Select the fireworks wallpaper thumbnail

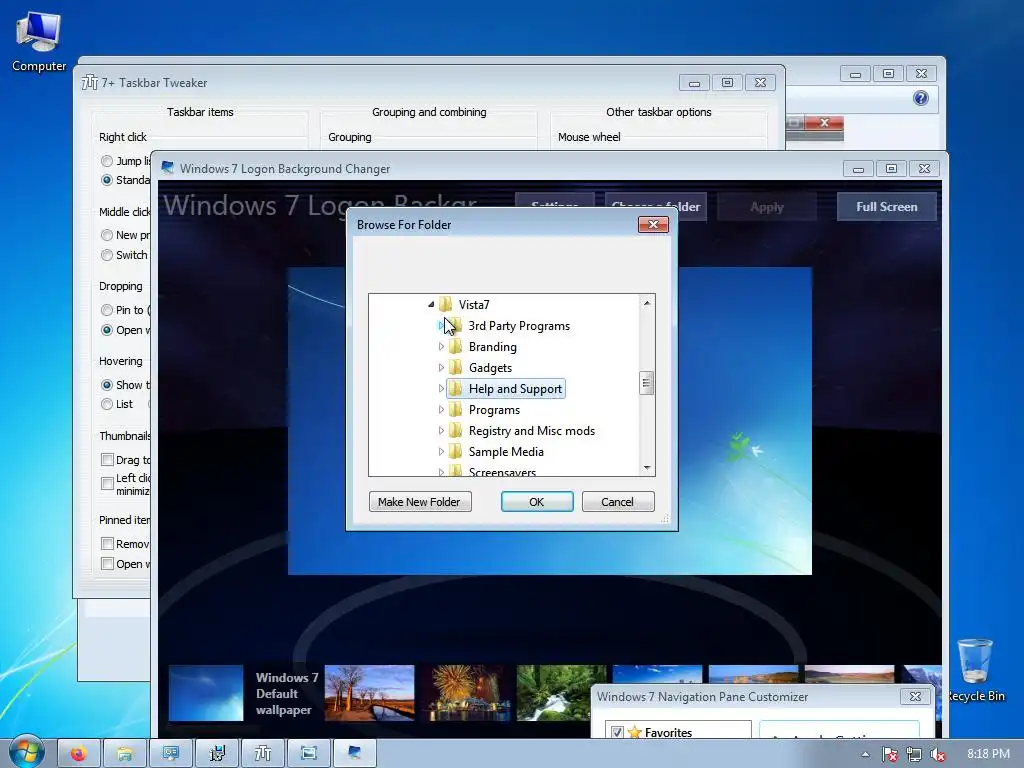pos(466,693)
